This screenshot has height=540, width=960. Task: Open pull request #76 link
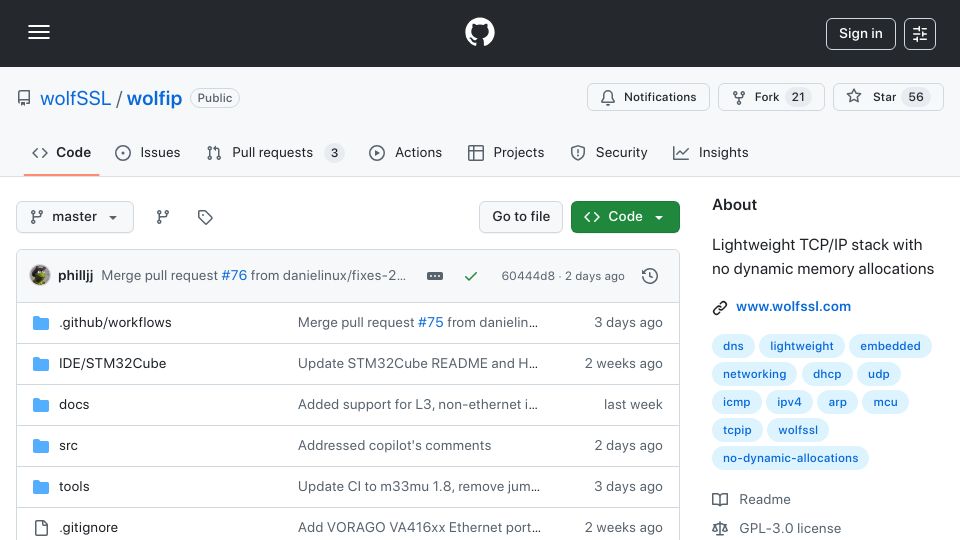234,276
